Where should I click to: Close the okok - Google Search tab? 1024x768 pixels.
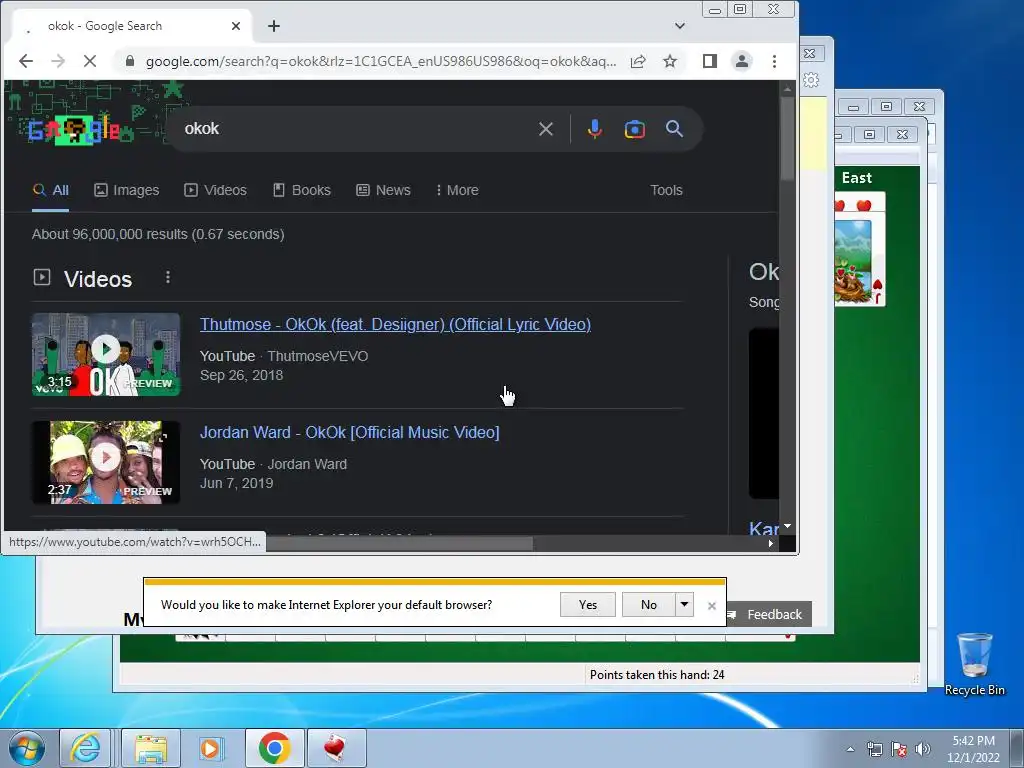[236, 26]
